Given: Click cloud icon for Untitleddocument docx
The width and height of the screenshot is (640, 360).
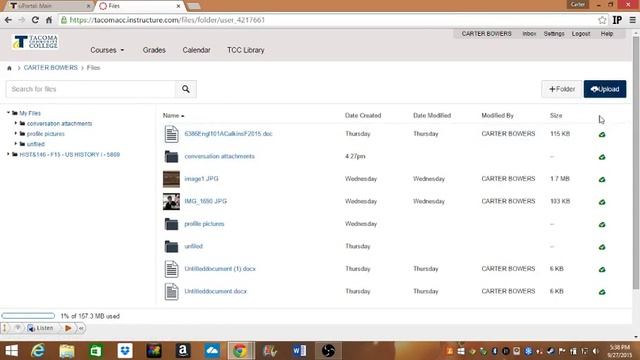Looking at the screenshot, I should 602,292.
